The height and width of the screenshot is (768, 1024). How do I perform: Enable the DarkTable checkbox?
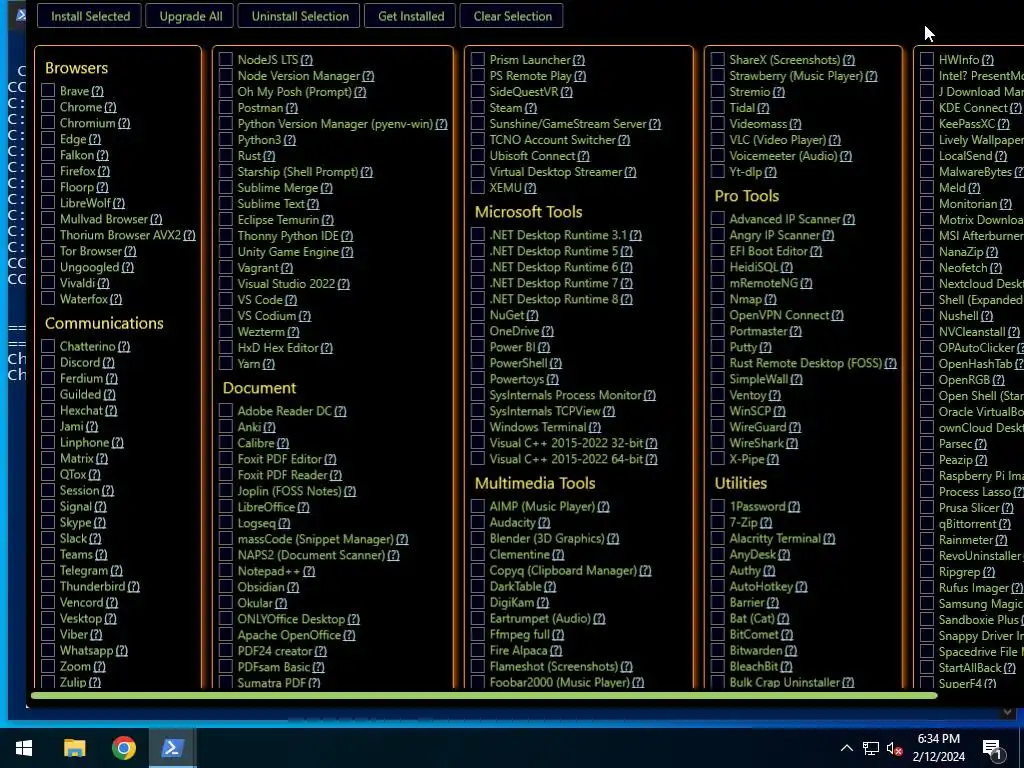[478, 586]
